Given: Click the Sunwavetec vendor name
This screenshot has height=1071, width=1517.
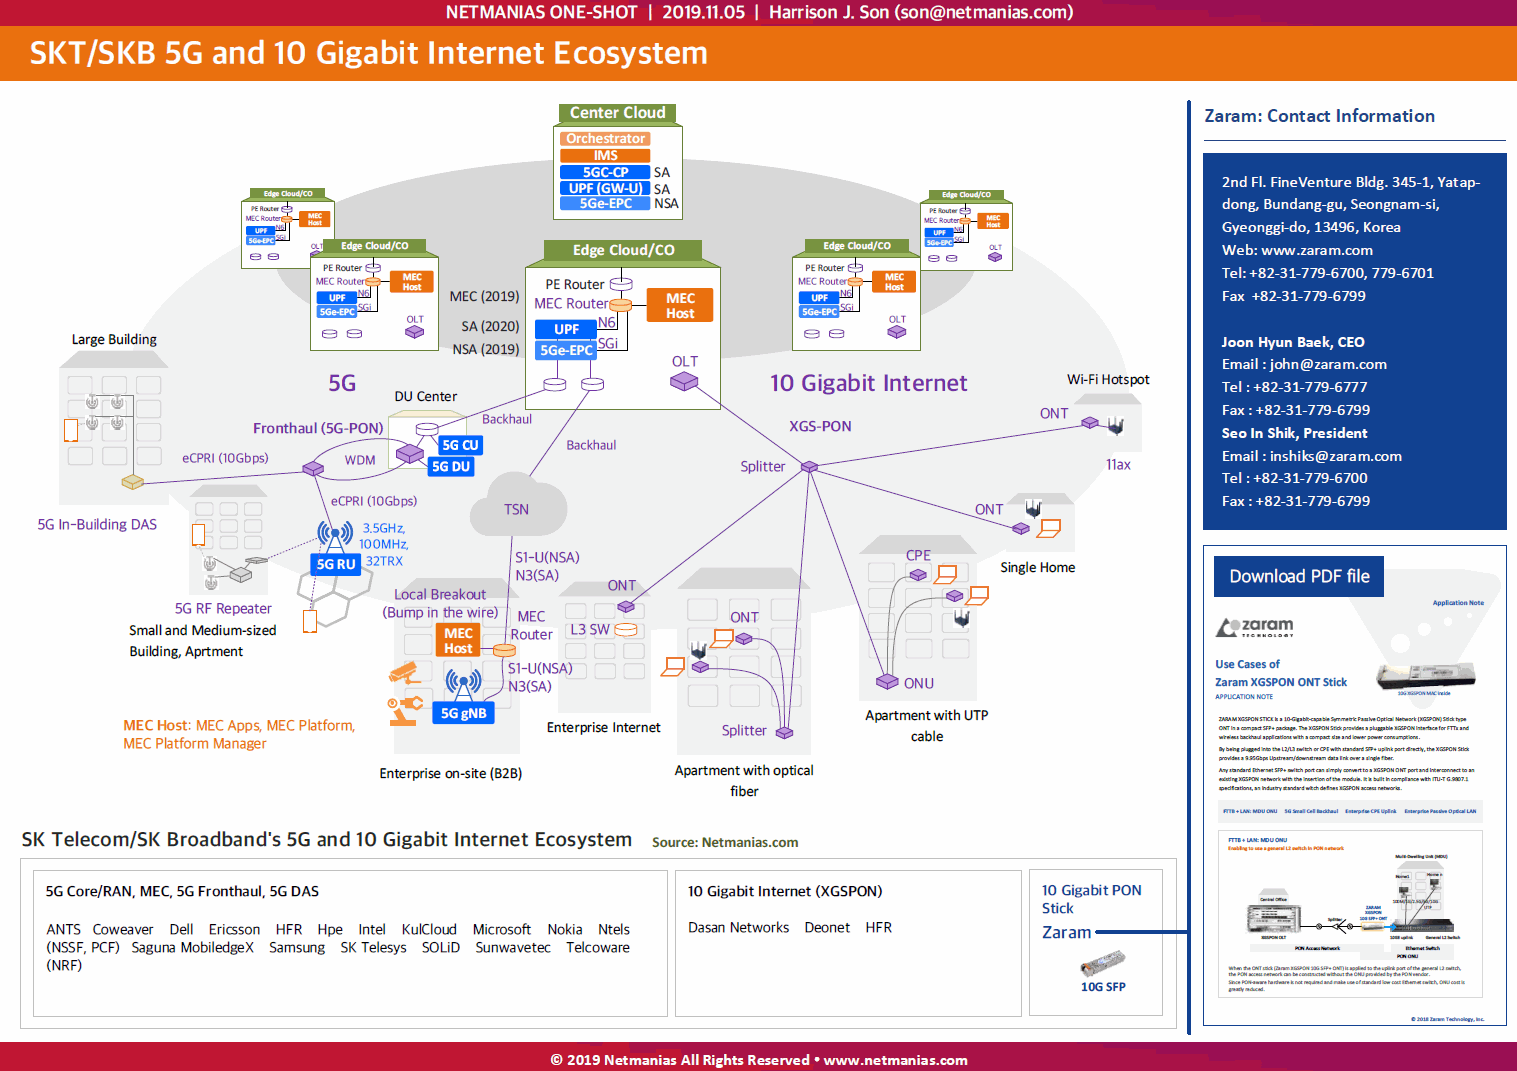Looking at the screenshot, I should 513,947.
